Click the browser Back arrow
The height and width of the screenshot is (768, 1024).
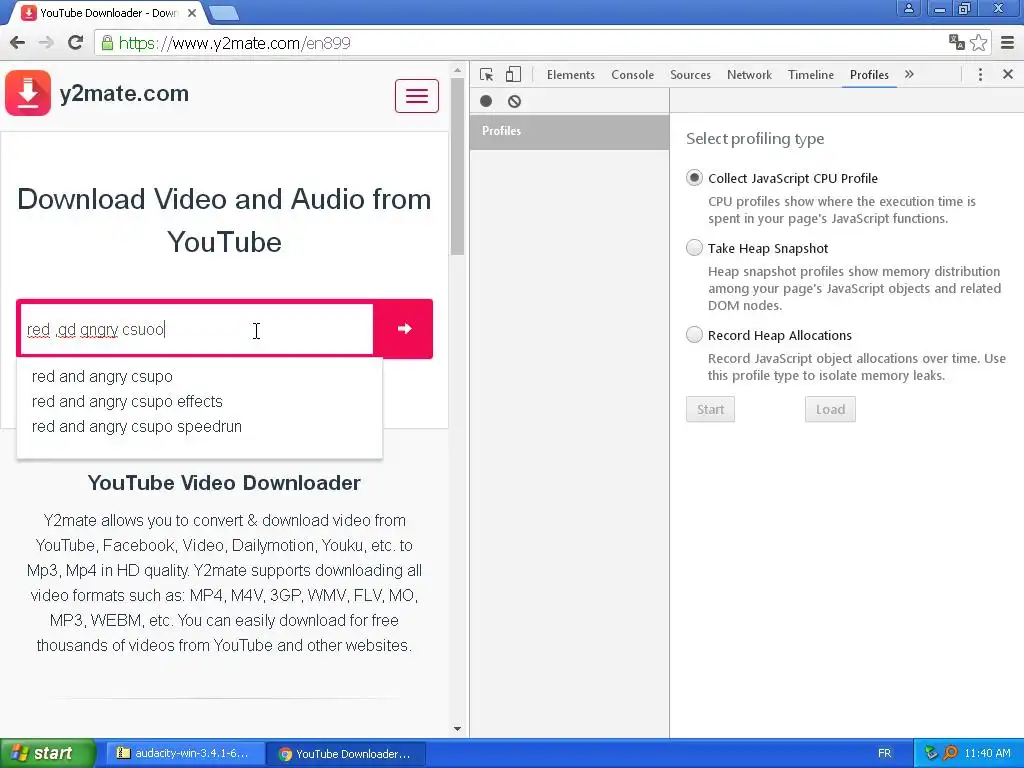coord(18,43)
